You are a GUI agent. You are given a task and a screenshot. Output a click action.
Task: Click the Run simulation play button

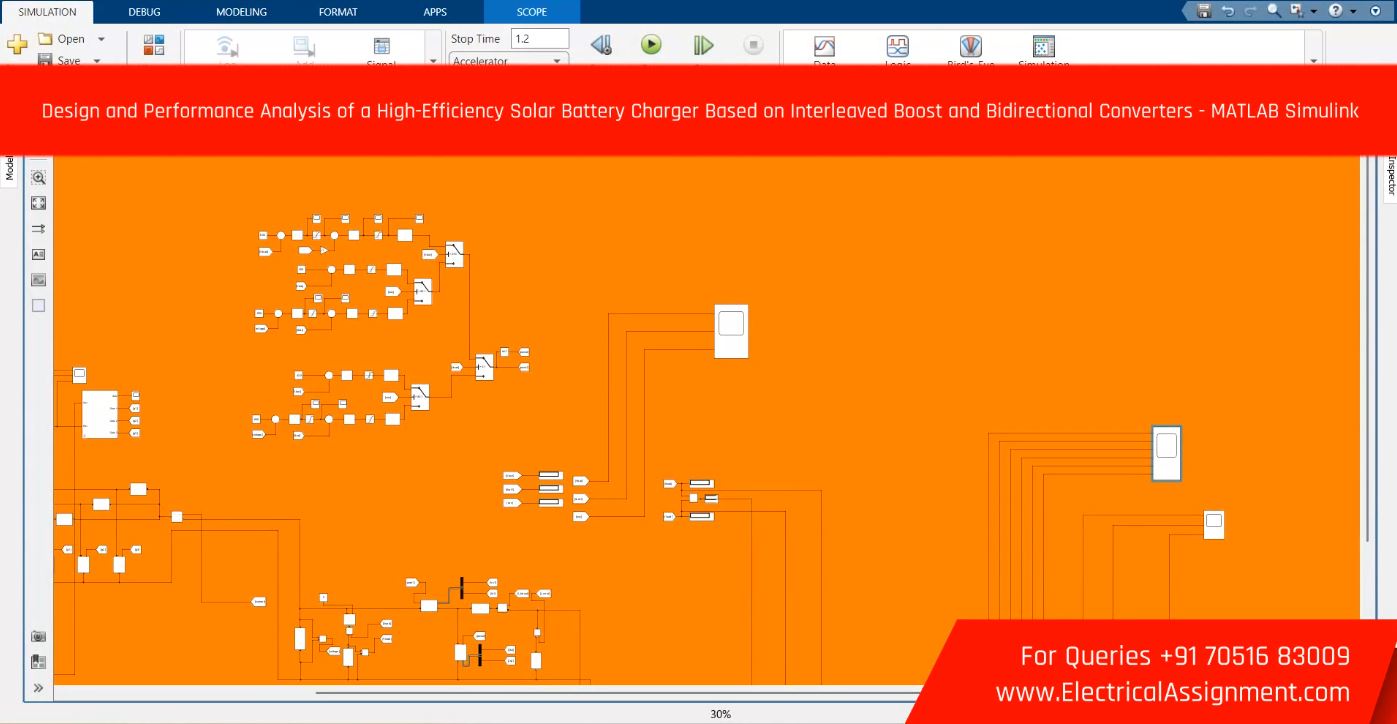(651, 44)
